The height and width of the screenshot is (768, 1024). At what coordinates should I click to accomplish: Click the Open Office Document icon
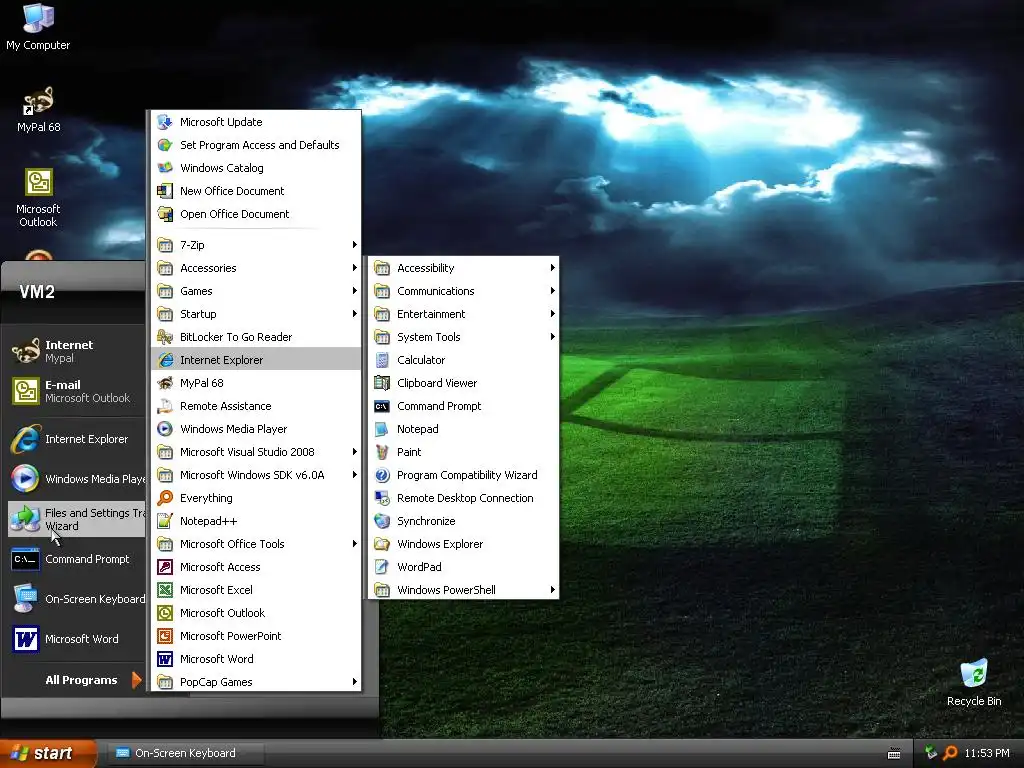[165, 214]
